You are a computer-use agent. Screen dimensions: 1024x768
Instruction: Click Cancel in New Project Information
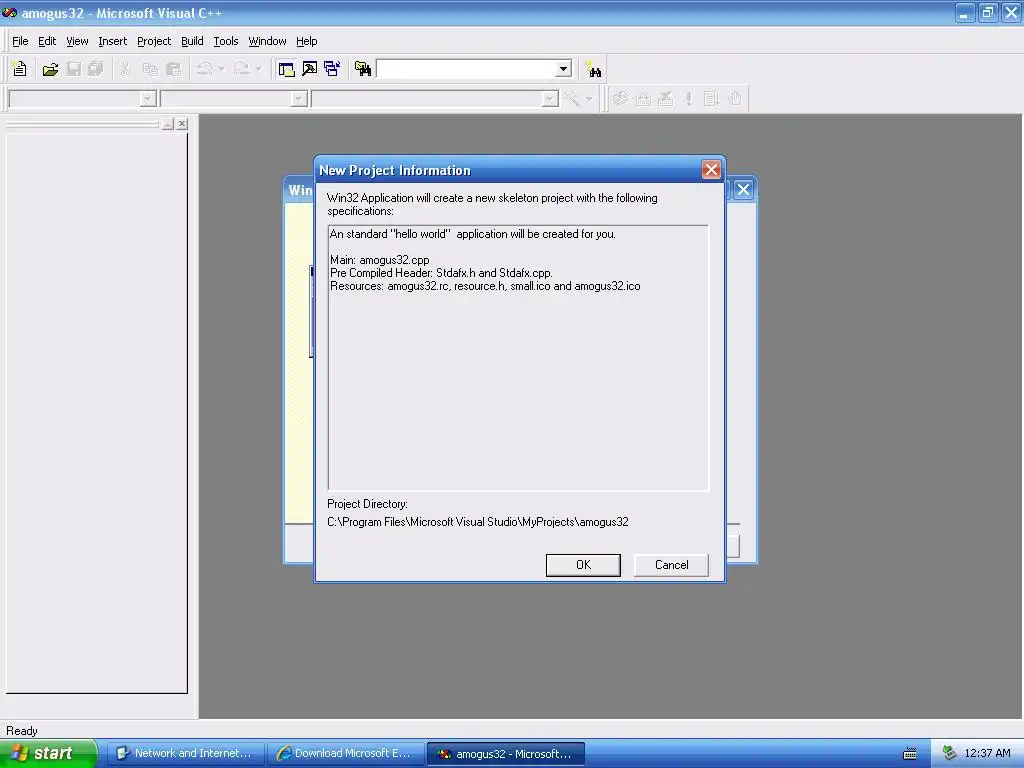click(671, 565)
